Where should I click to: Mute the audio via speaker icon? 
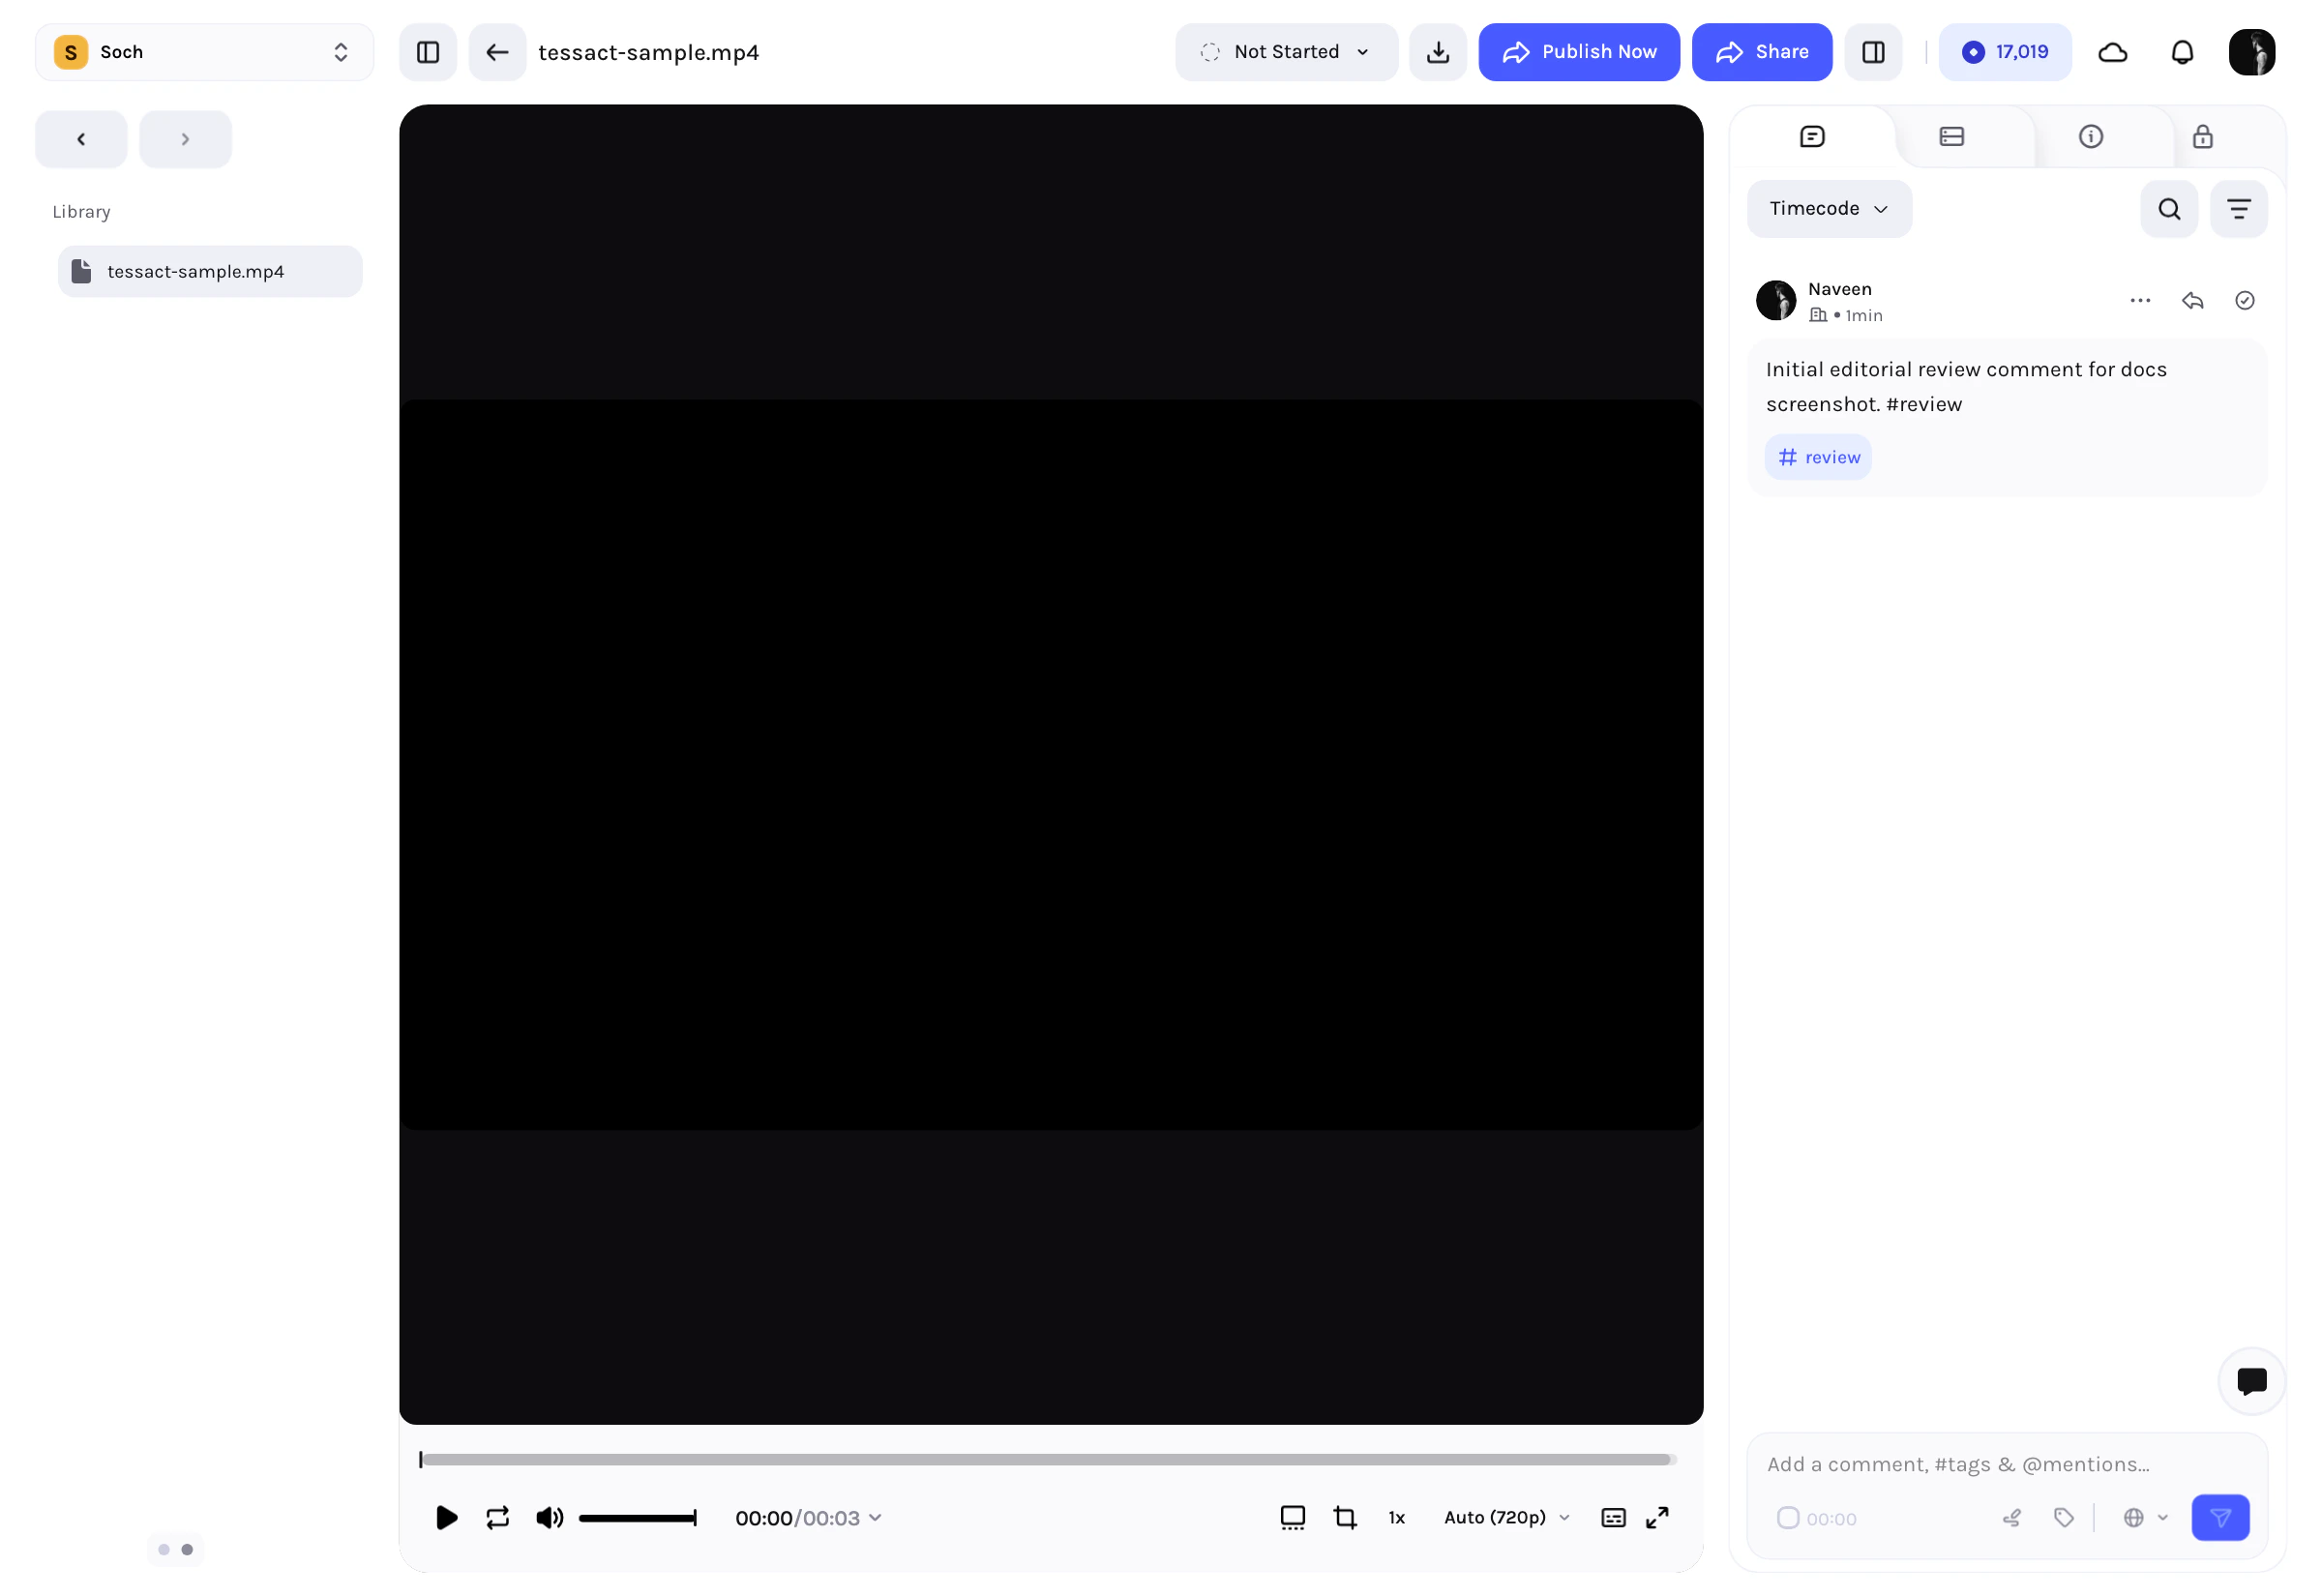pos(549,1518)
